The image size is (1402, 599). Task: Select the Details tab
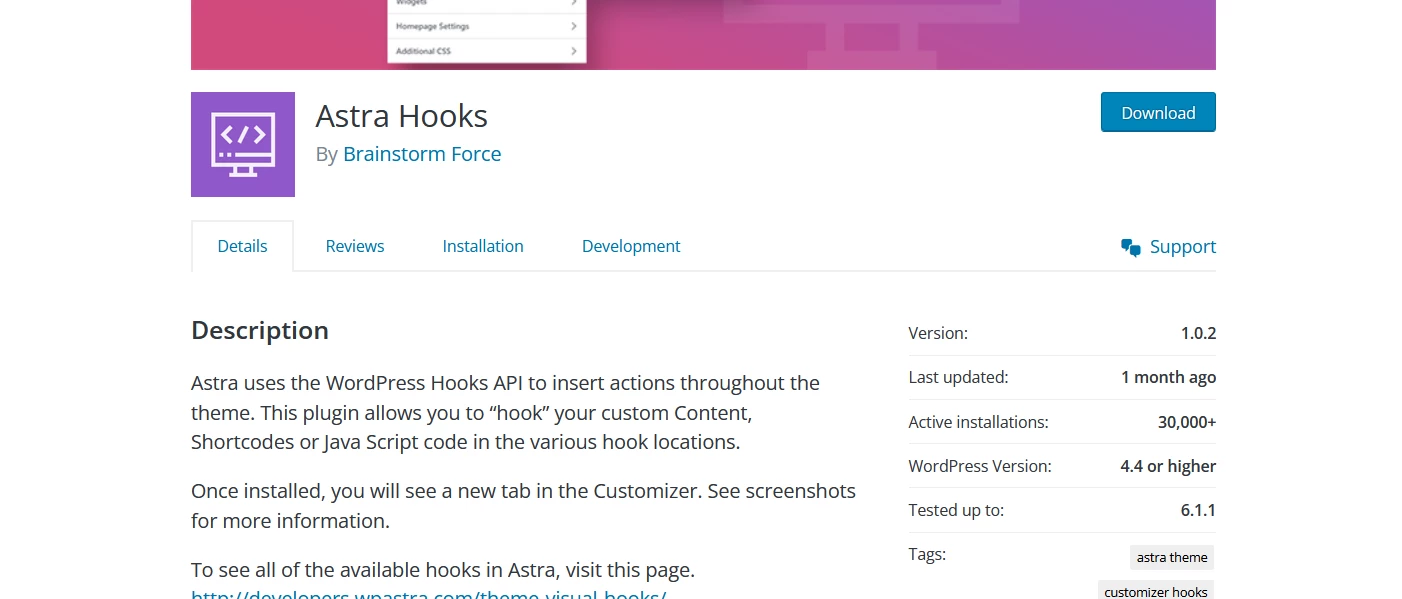[243, 246]
